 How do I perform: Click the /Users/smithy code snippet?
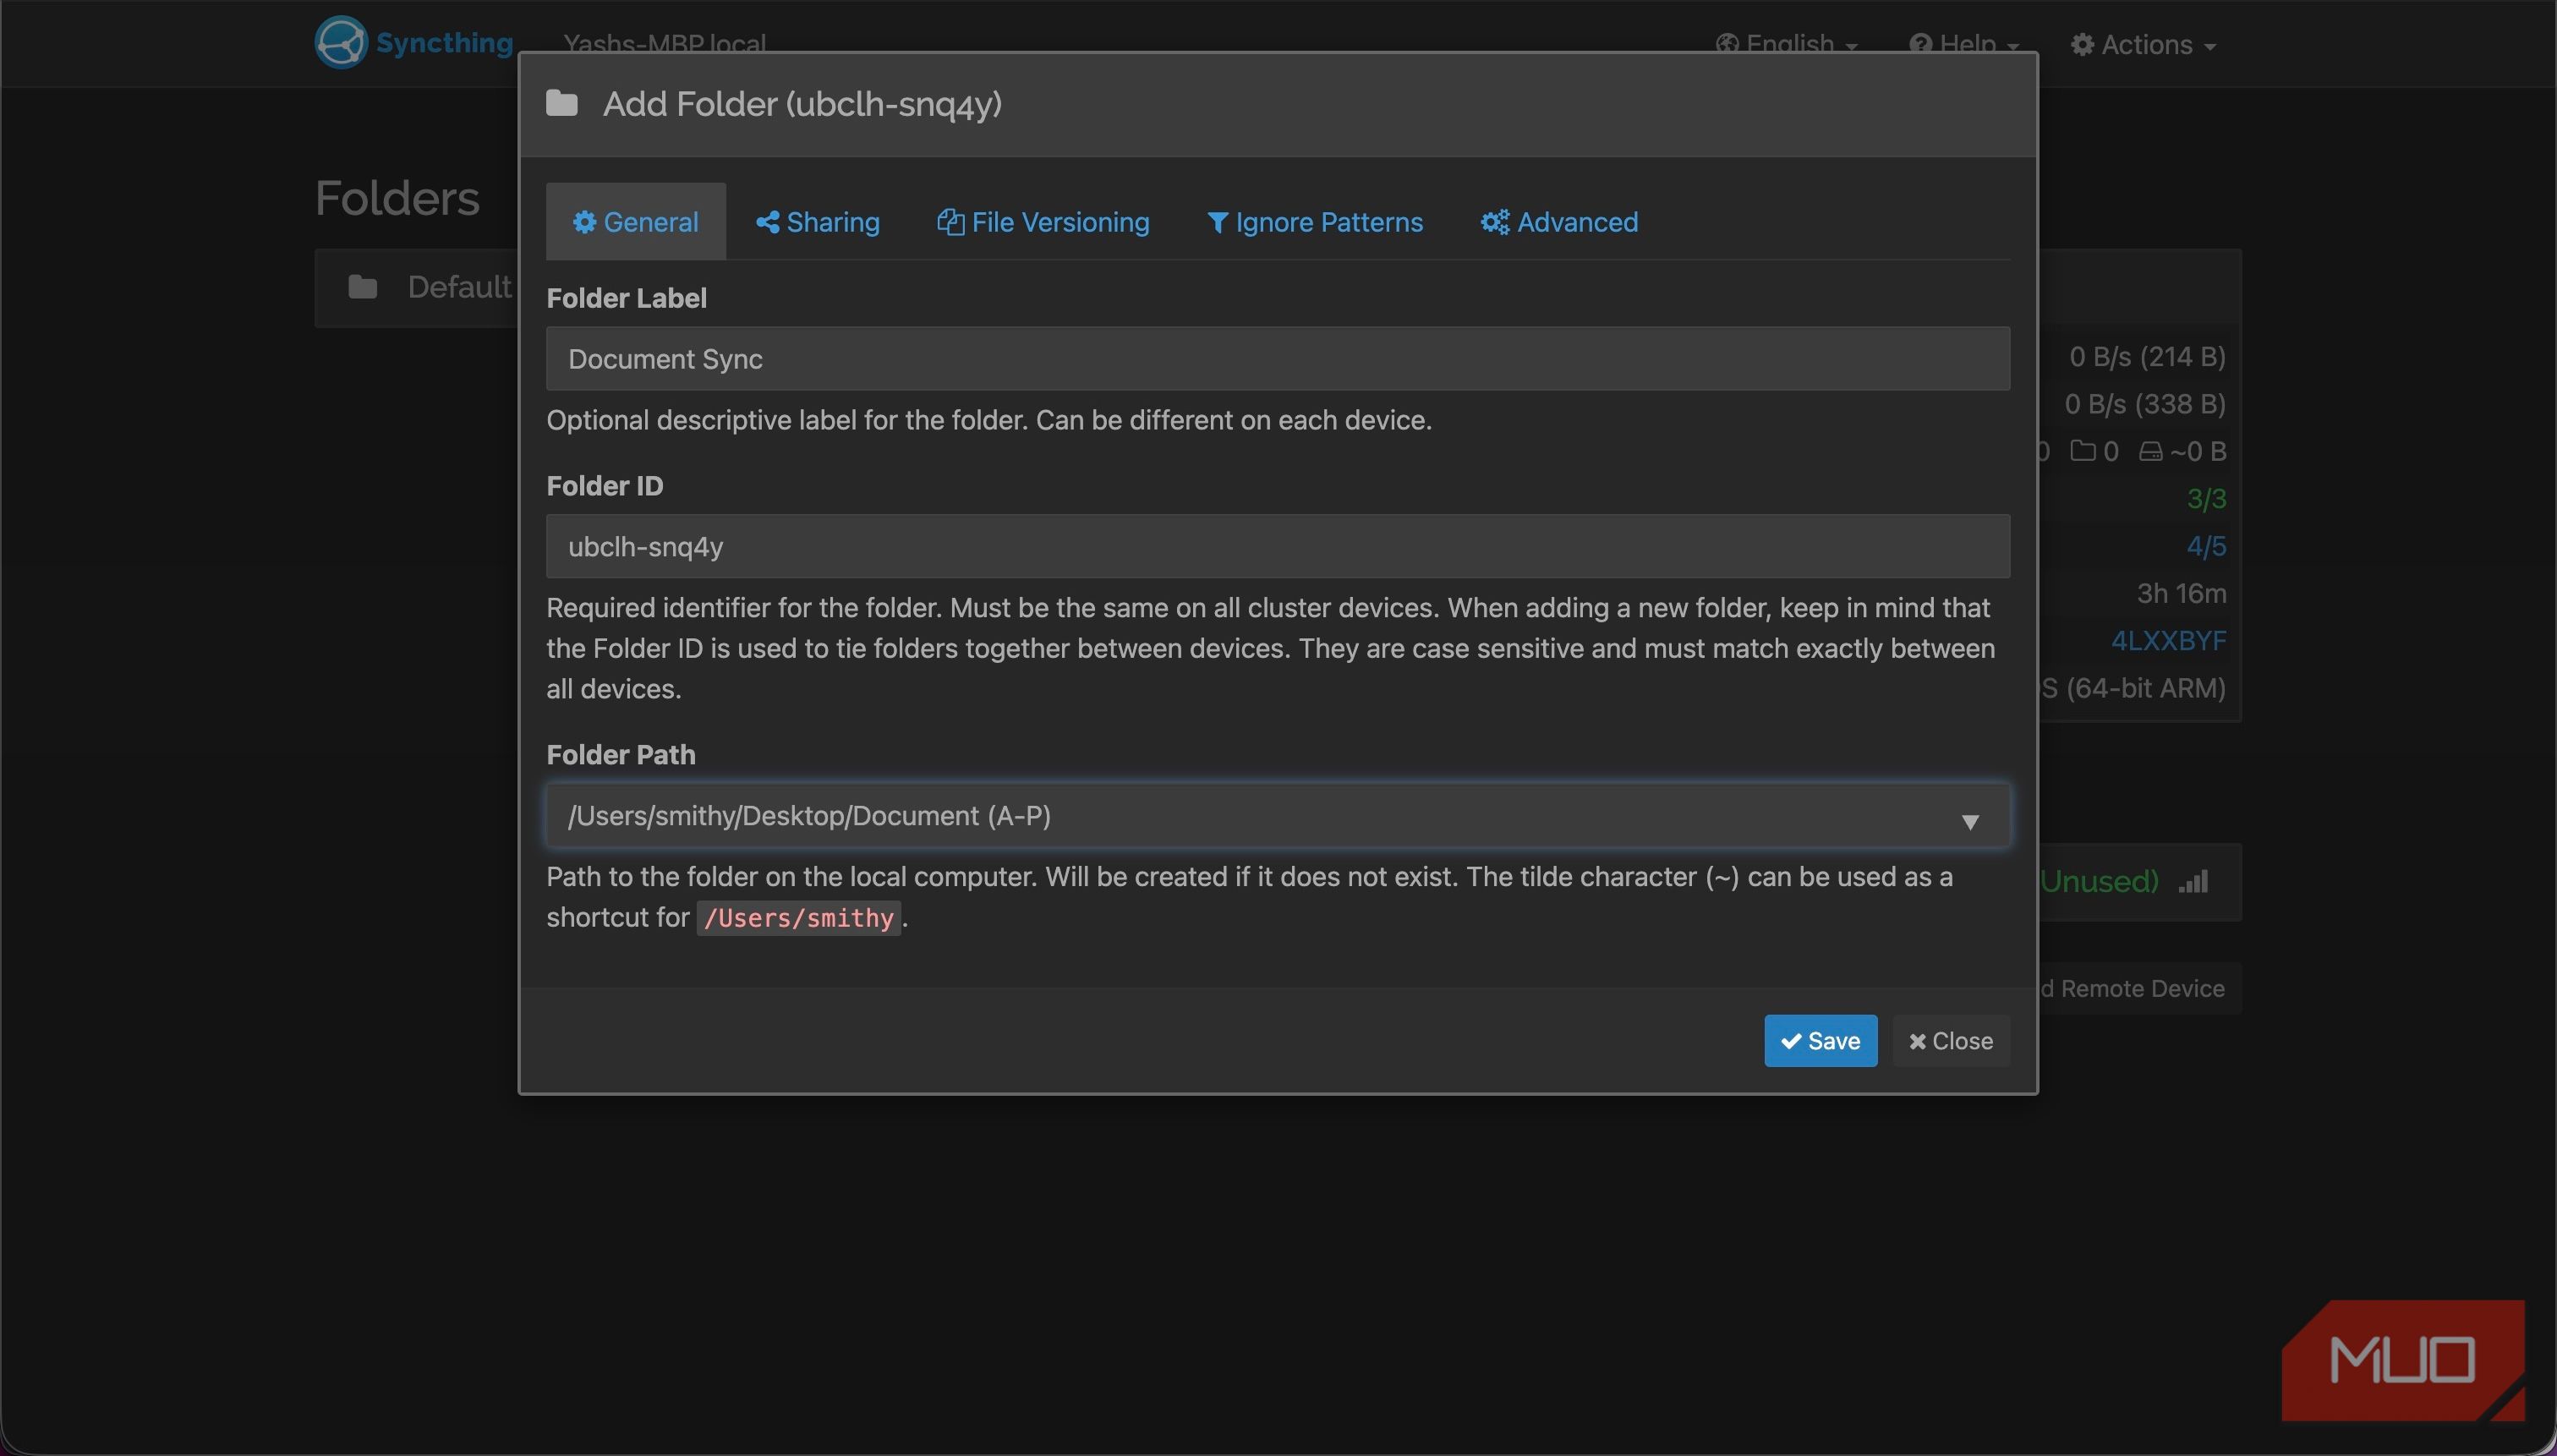[x=798, y=918]
